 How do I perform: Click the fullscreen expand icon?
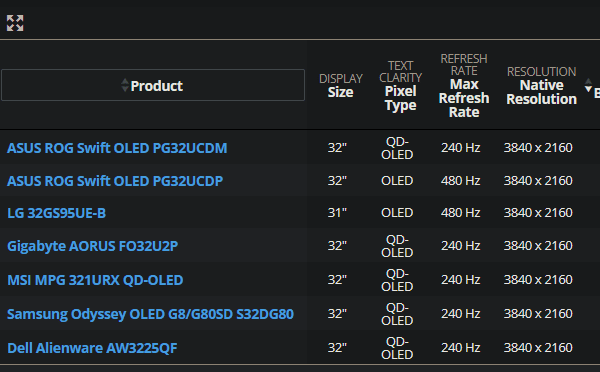point(15,23)
